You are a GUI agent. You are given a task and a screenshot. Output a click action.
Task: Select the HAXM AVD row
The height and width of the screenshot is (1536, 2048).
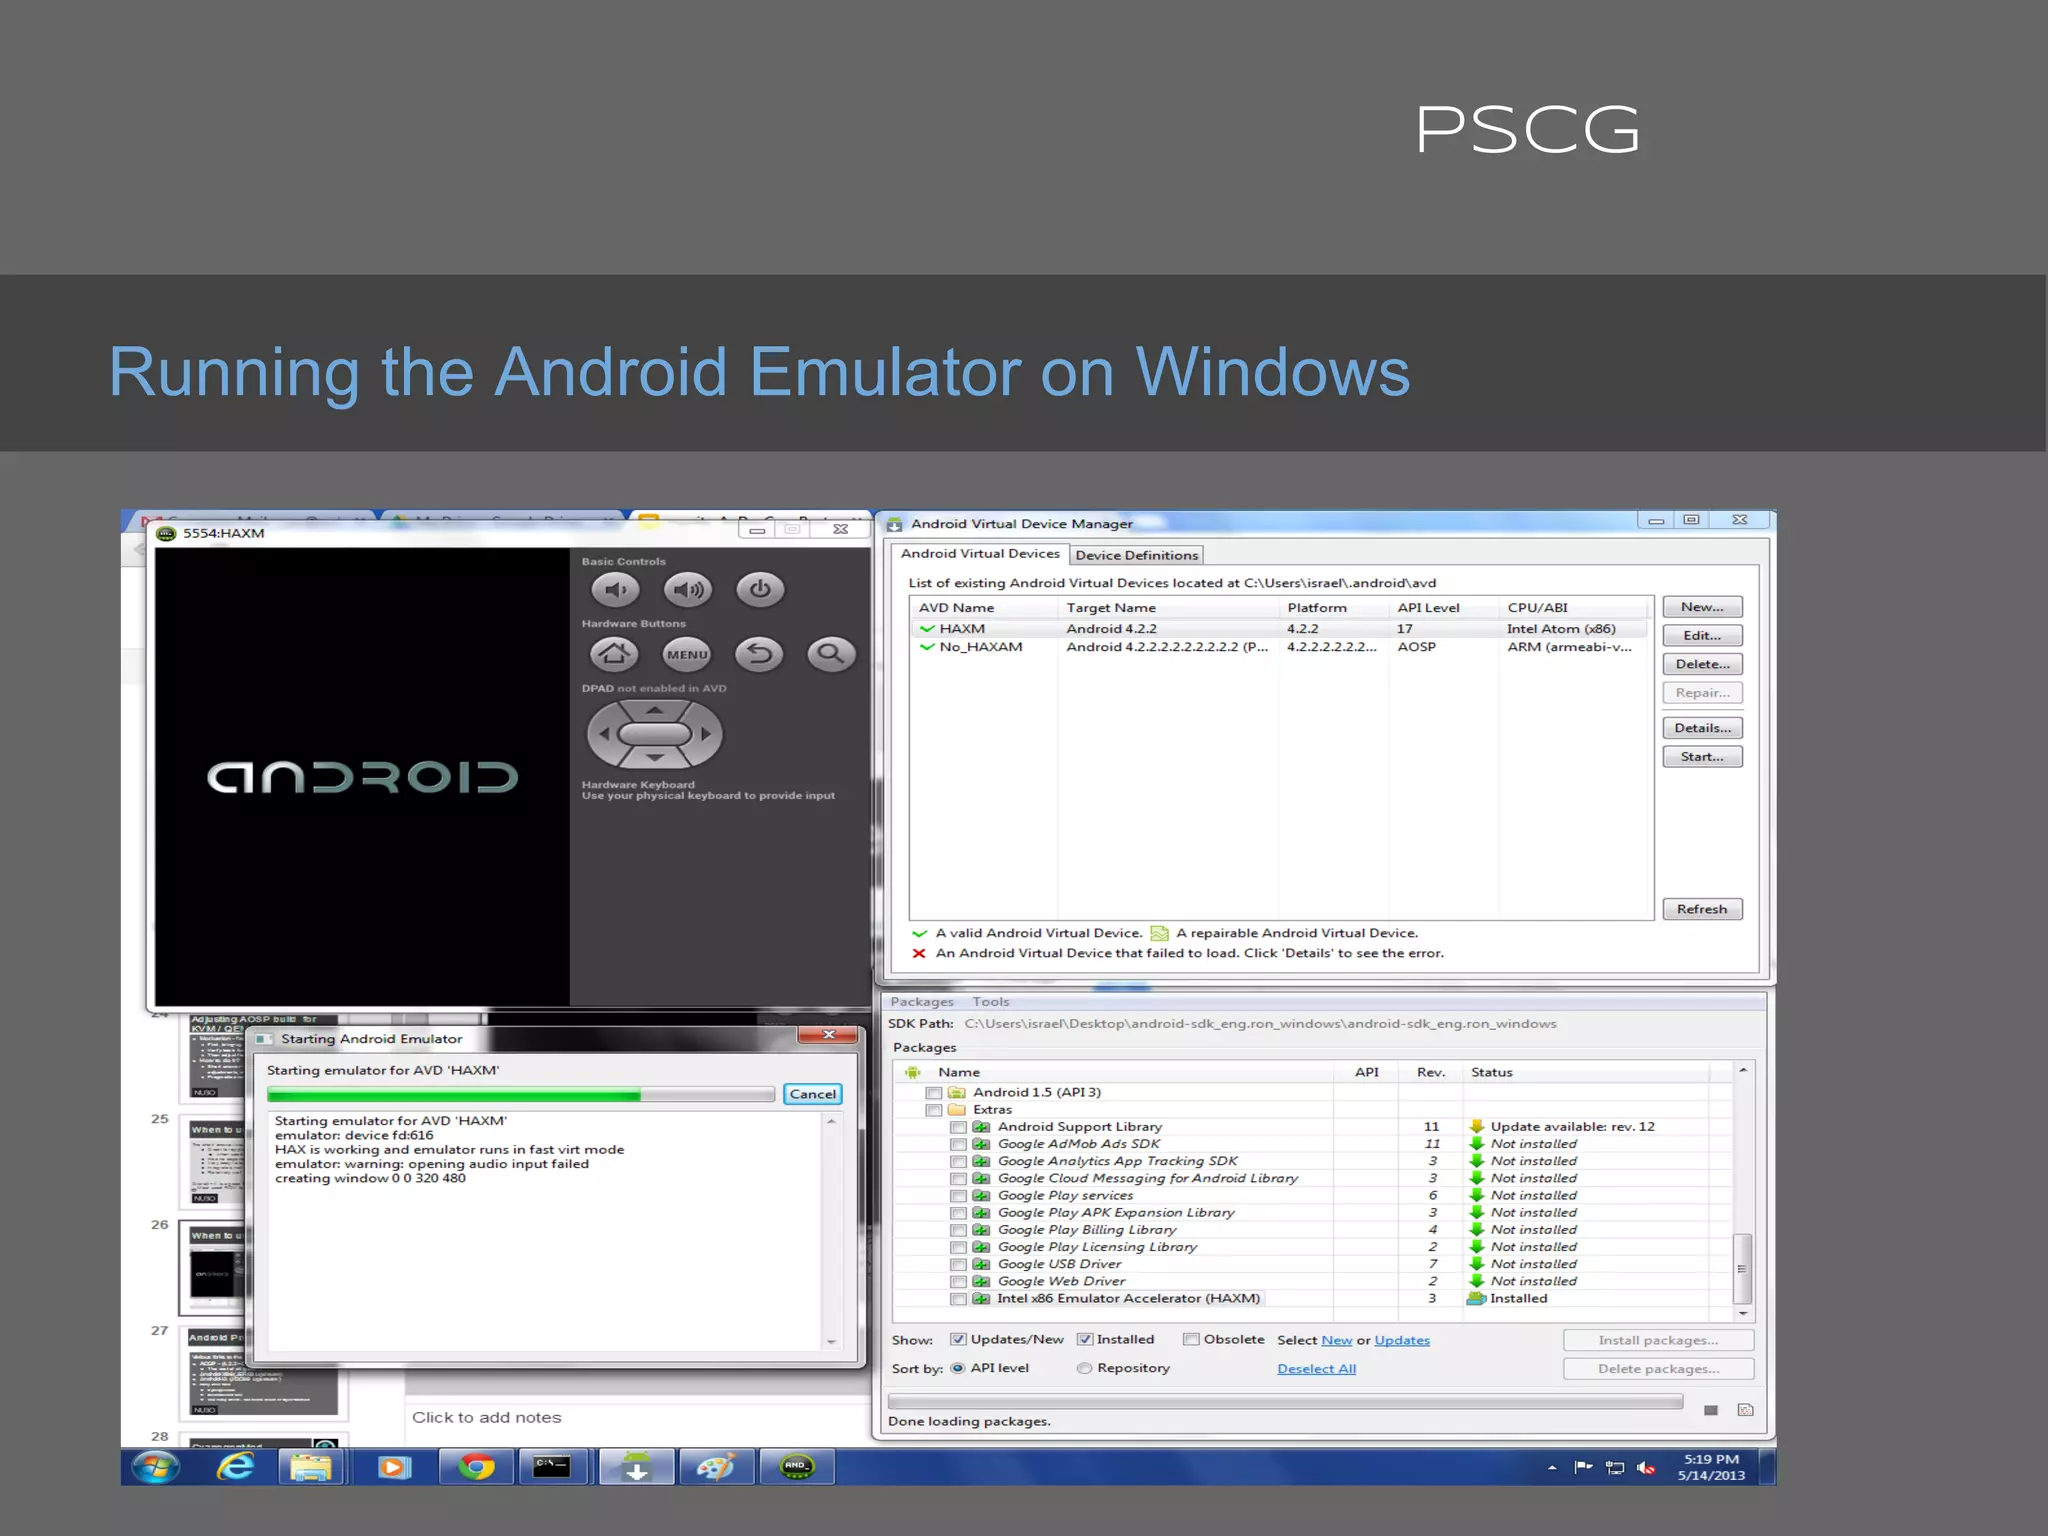point(1280,629)
